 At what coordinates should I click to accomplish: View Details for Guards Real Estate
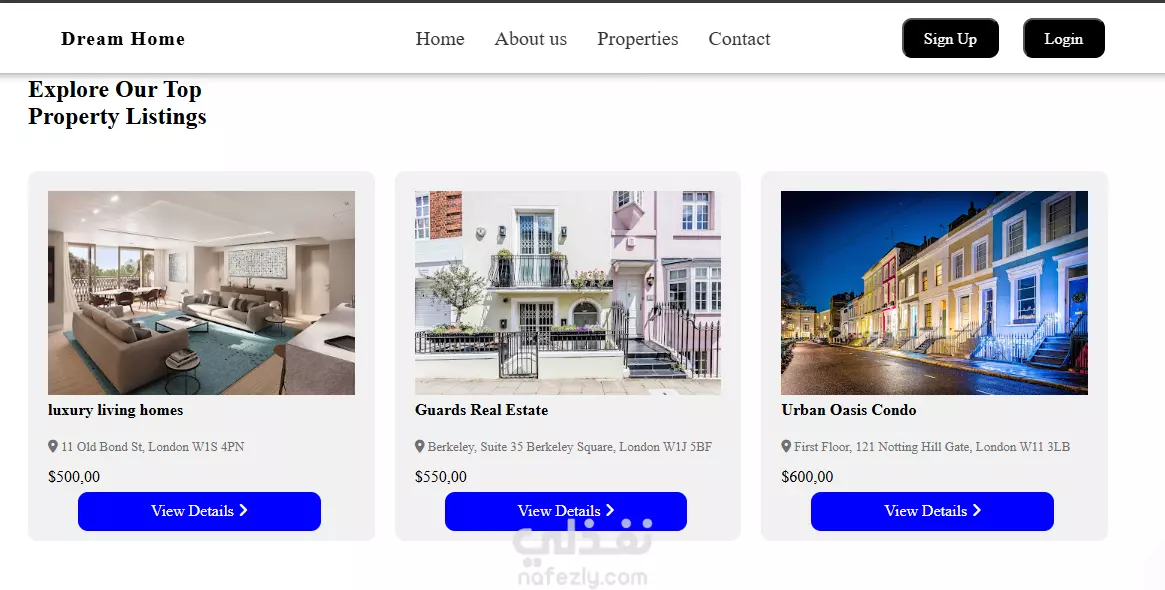tap(565, 511)
